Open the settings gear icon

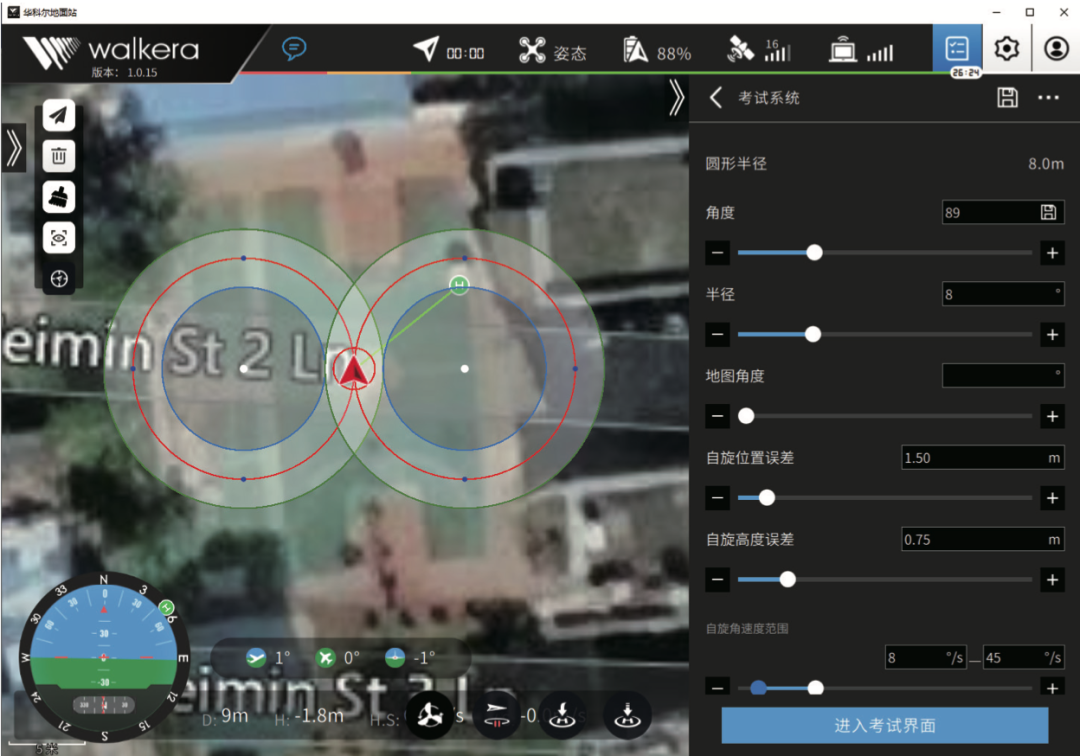pos(1007,49)
